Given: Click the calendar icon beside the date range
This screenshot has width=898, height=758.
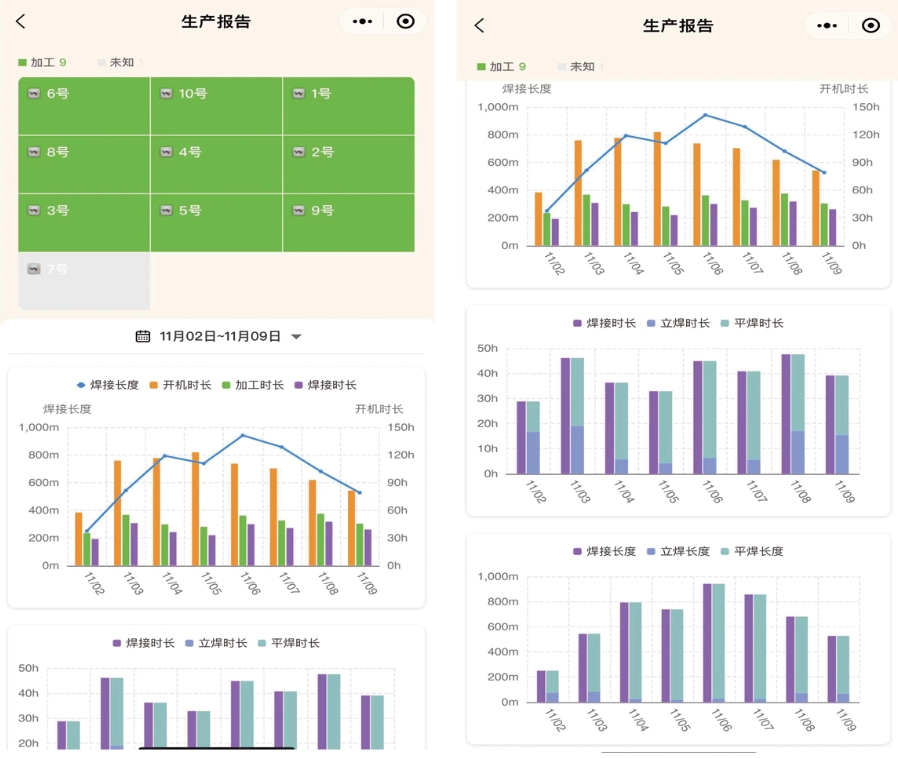Looking at the screenshot, I should pos(143,336).
